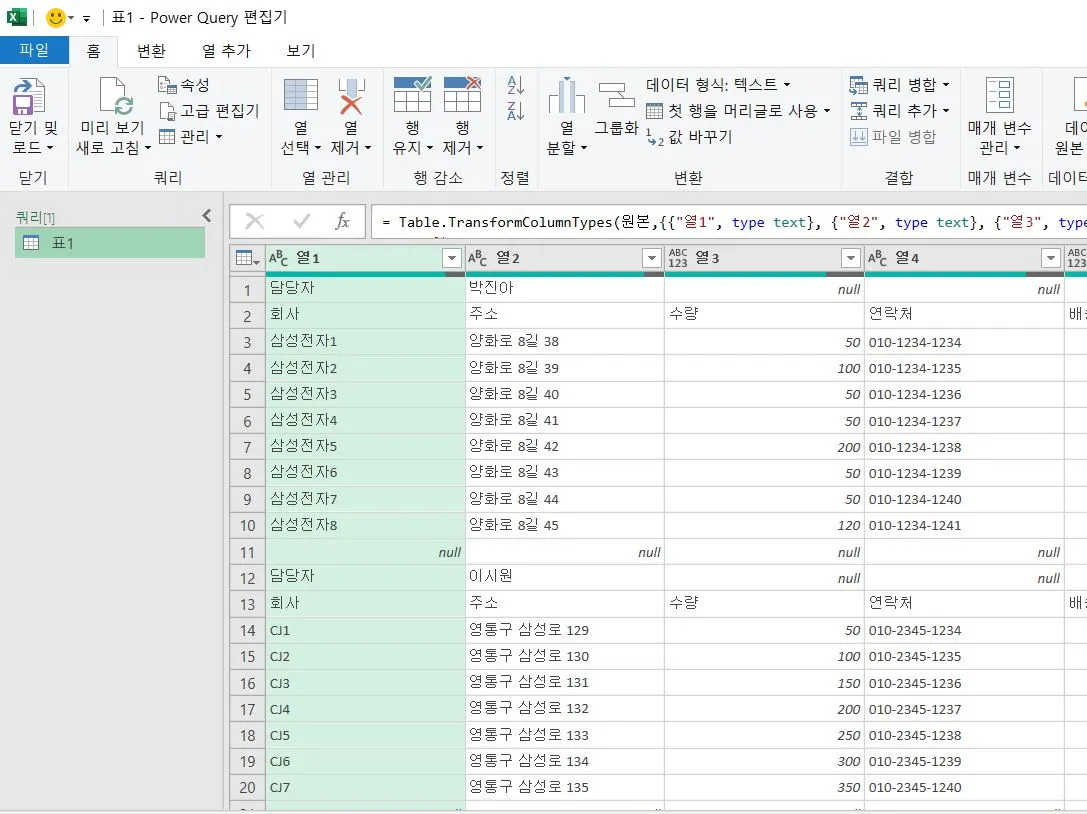
Task: Click cell 삼성전자1
Action: click(365, 341)
